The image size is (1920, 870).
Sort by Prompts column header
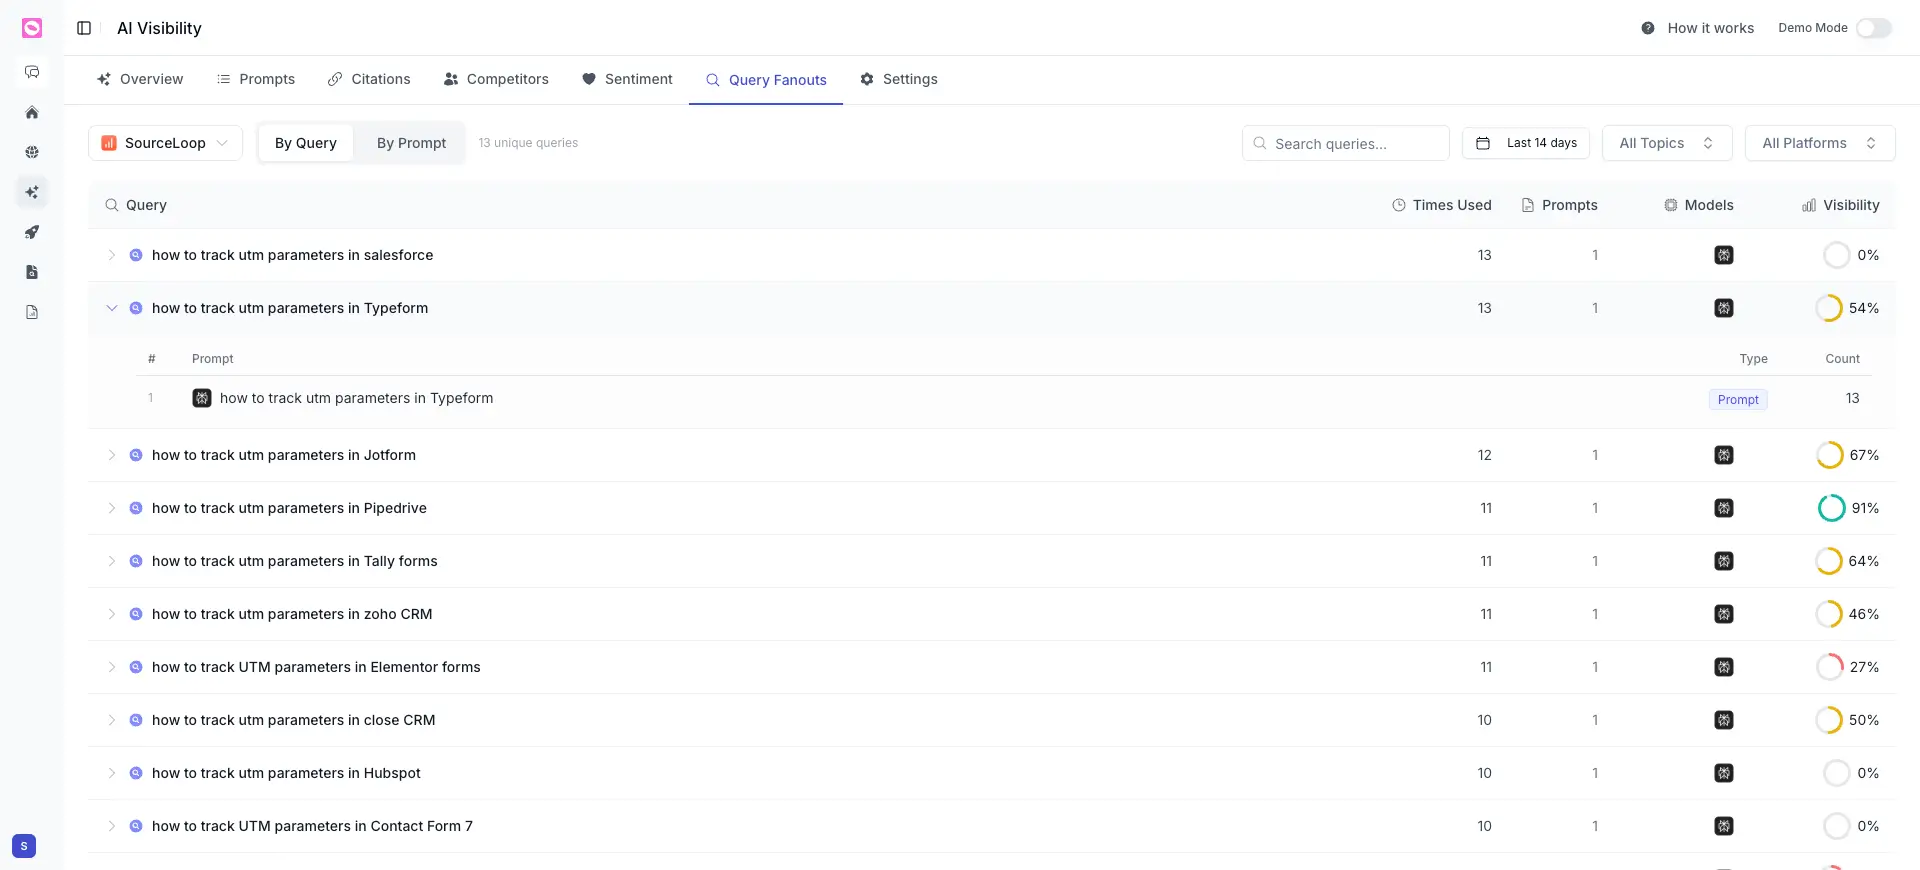[x=1559, y=205]
